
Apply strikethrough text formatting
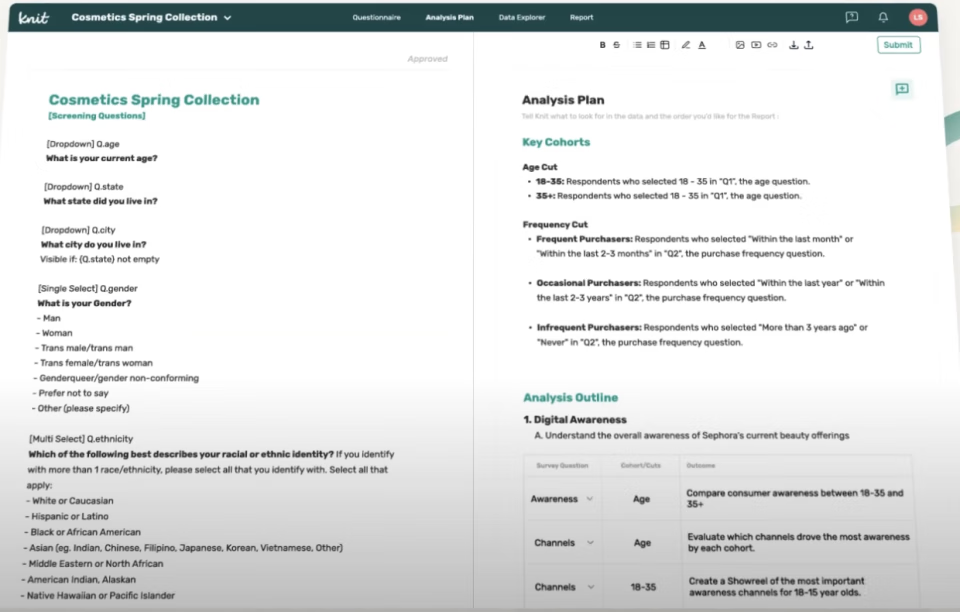click(x=616, y=45)
